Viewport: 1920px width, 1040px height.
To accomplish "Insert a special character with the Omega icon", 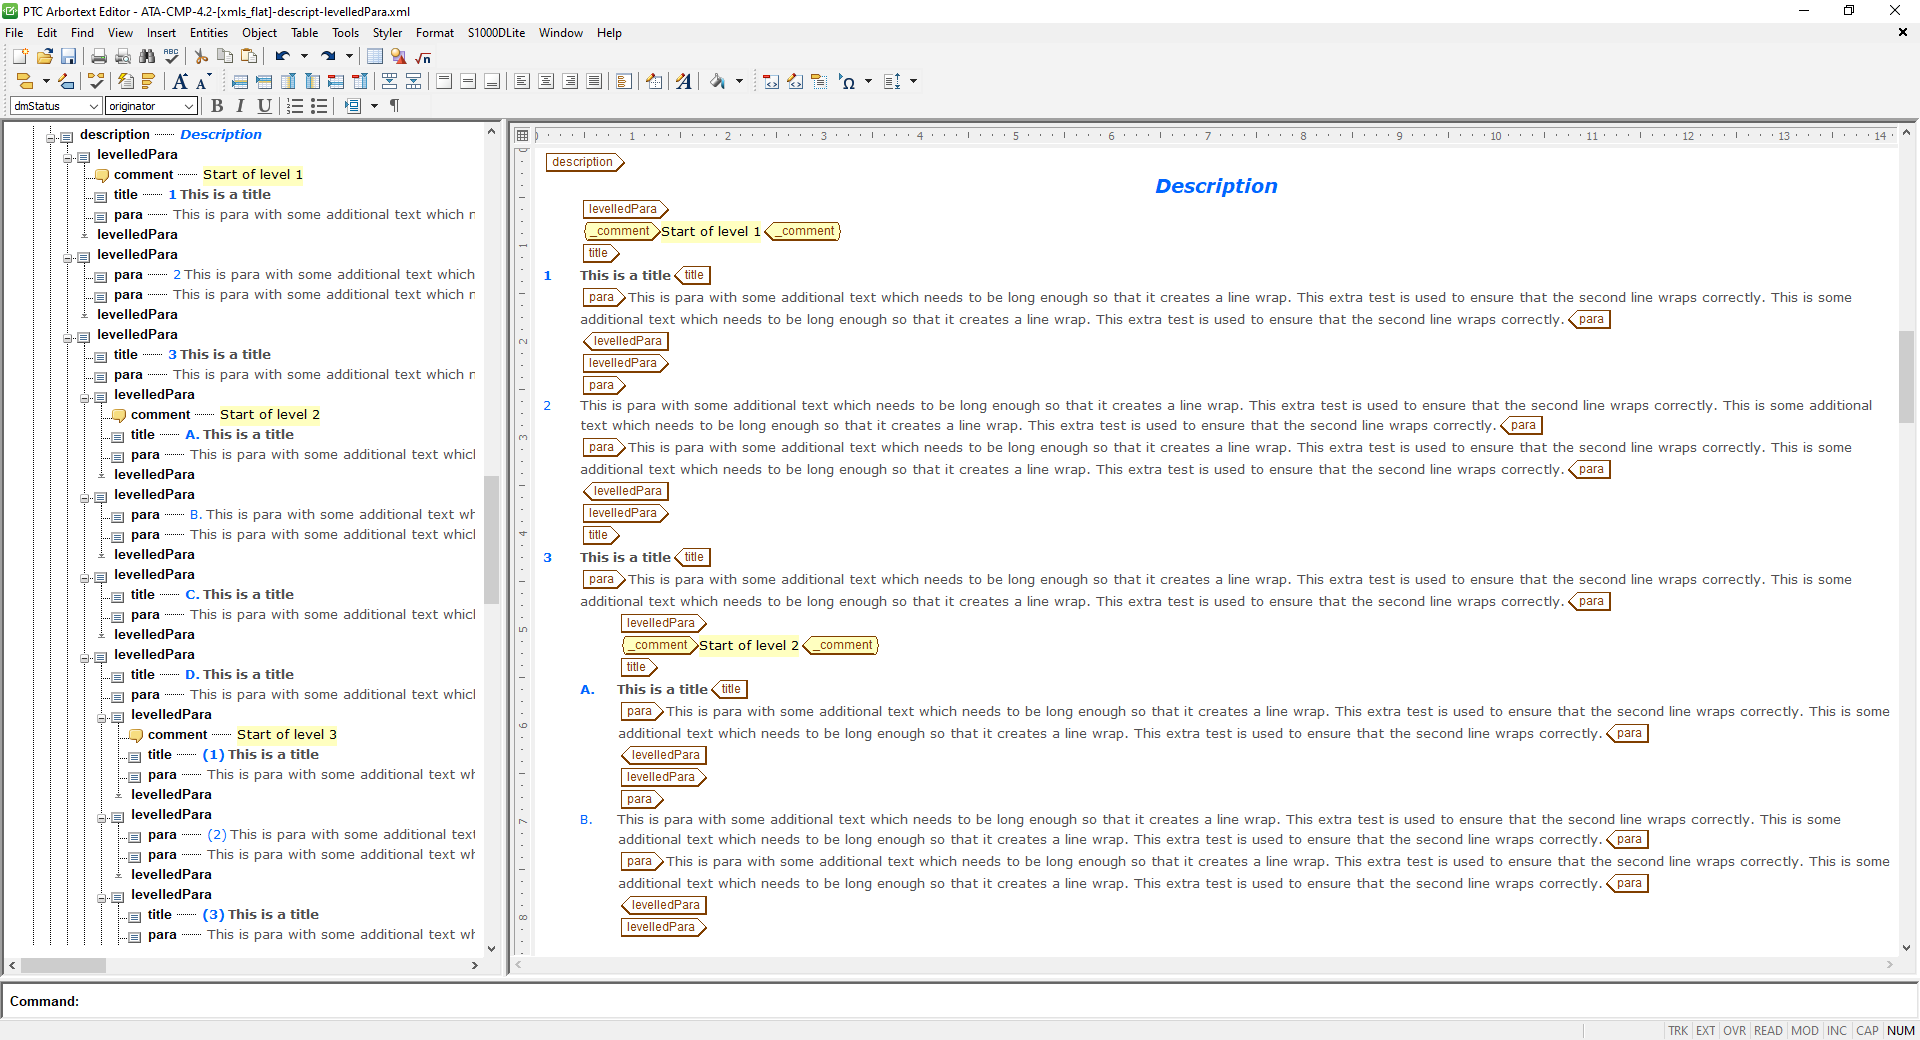I will pos(848,82).
